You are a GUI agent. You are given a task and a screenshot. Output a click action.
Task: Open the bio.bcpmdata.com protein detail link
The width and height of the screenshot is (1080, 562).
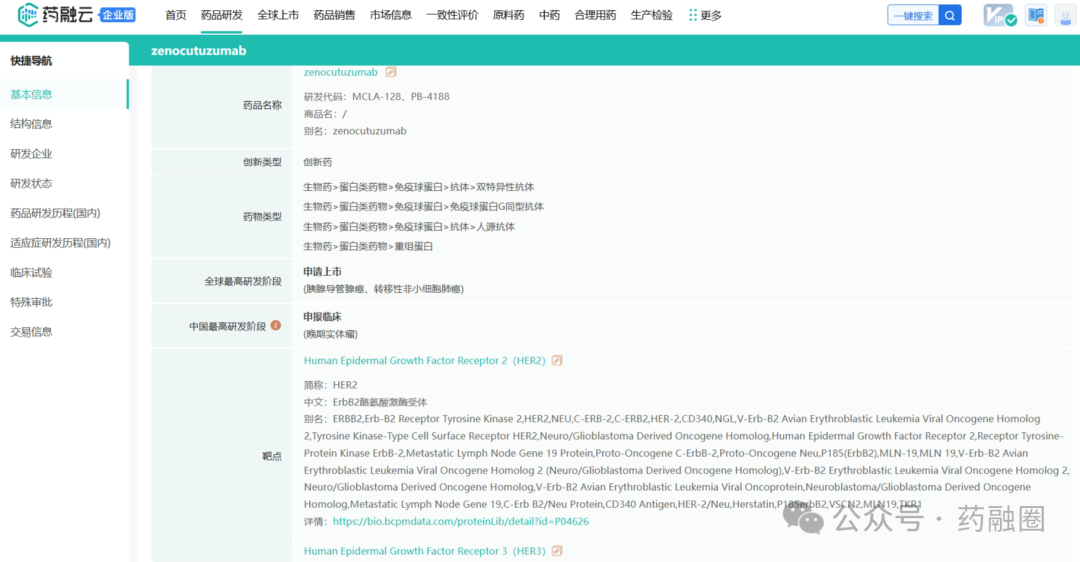461,521
